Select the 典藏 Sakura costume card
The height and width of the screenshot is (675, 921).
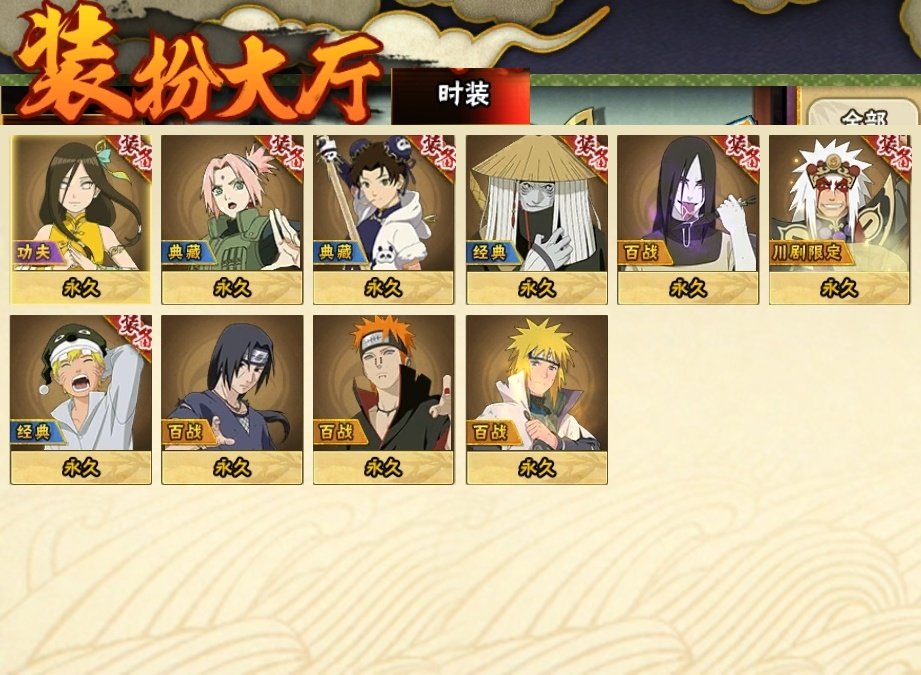(x=232, y=220)
